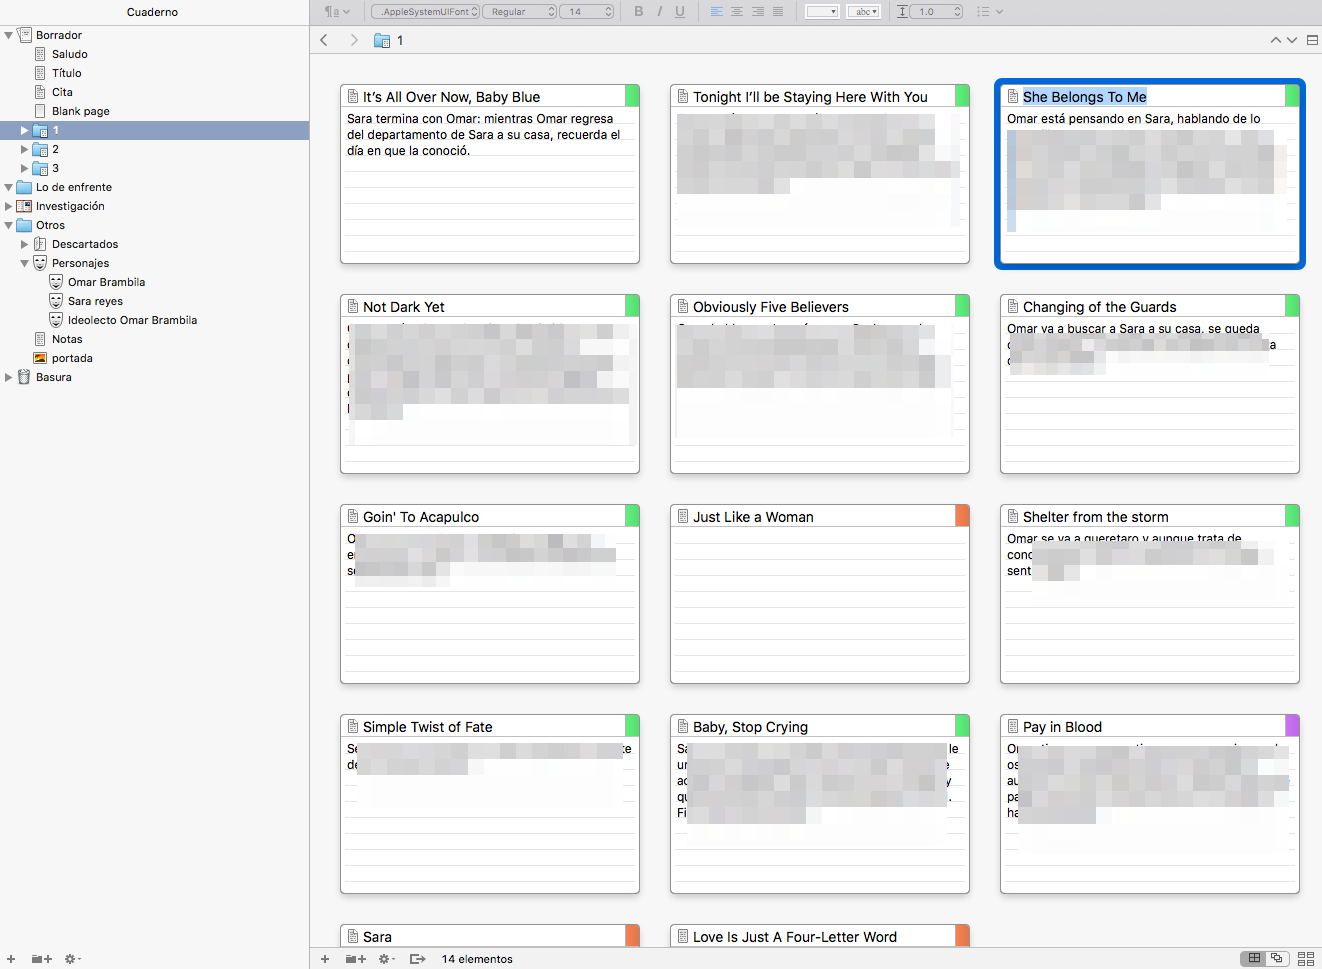Add new item in binder footer
This screenshot has height=969, width=1322.
[x=11, y=958]
